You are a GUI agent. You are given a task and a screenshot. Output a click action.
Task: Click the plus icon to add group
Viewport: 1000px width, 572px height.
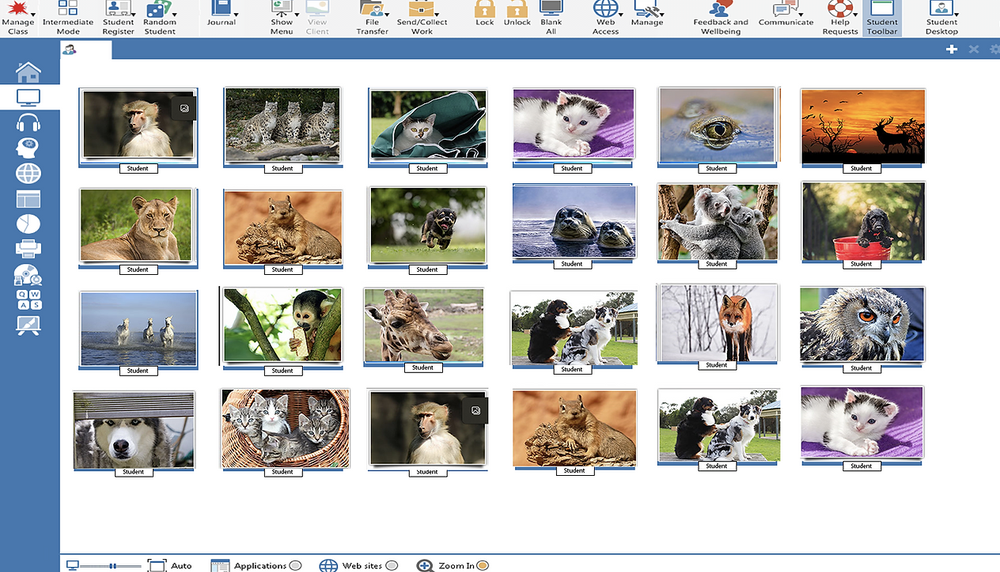[952, 49]
